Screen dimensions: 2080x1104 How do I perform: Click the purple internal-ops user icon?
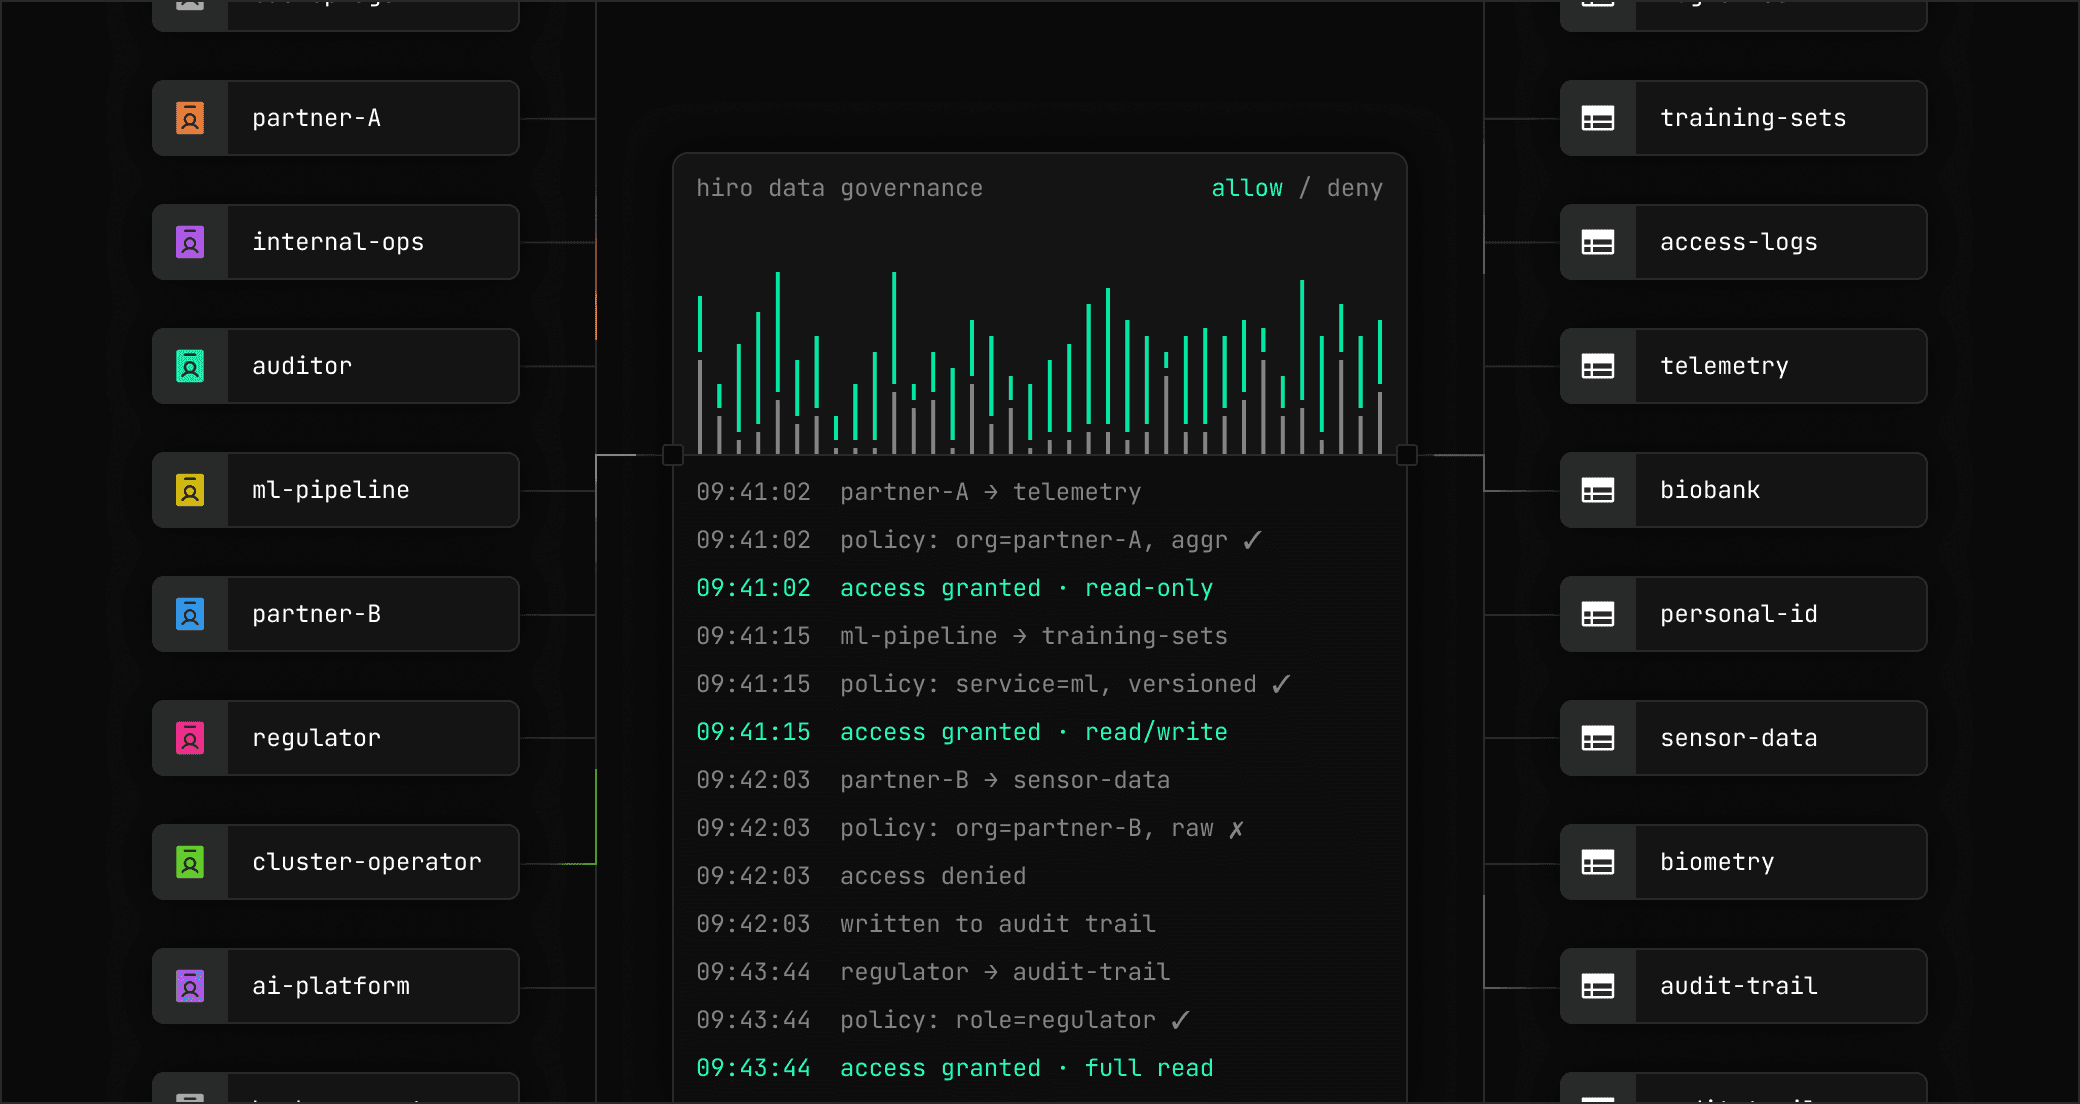[190, 242]
